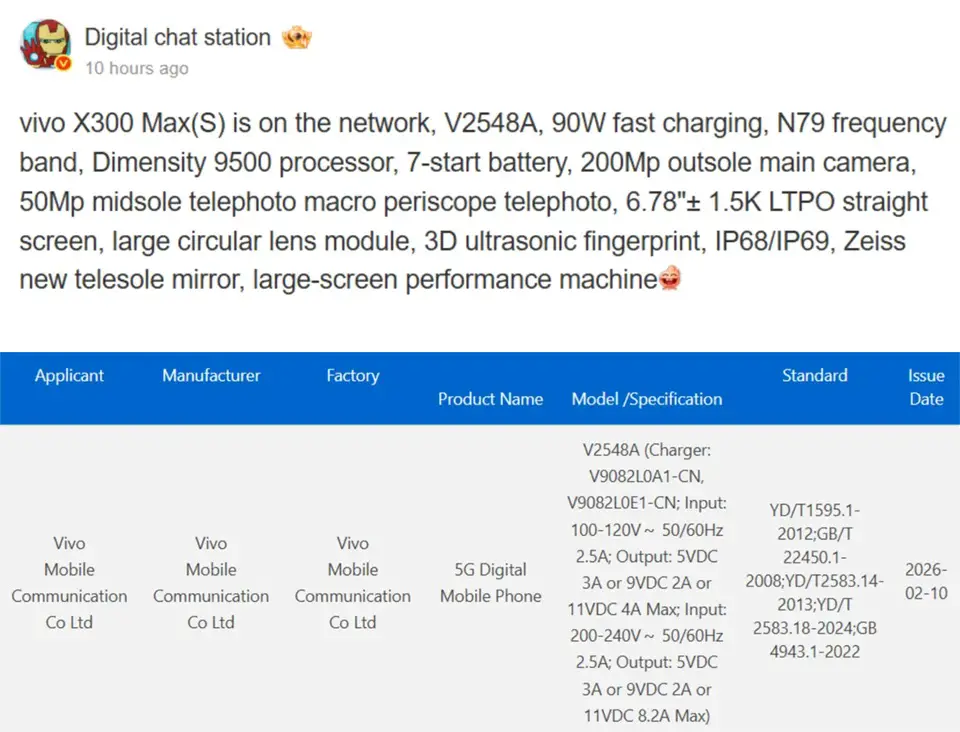The image size is (960, 732).
Task: Open the Digital chat station profile name
Action: tap(177, 38)
